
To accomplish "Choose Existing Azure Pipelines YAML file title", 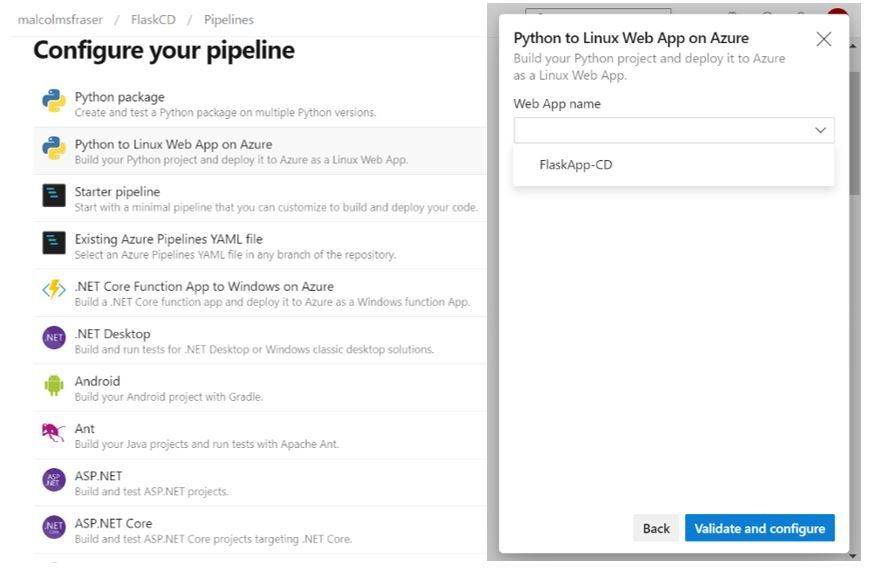I will 169,239.
